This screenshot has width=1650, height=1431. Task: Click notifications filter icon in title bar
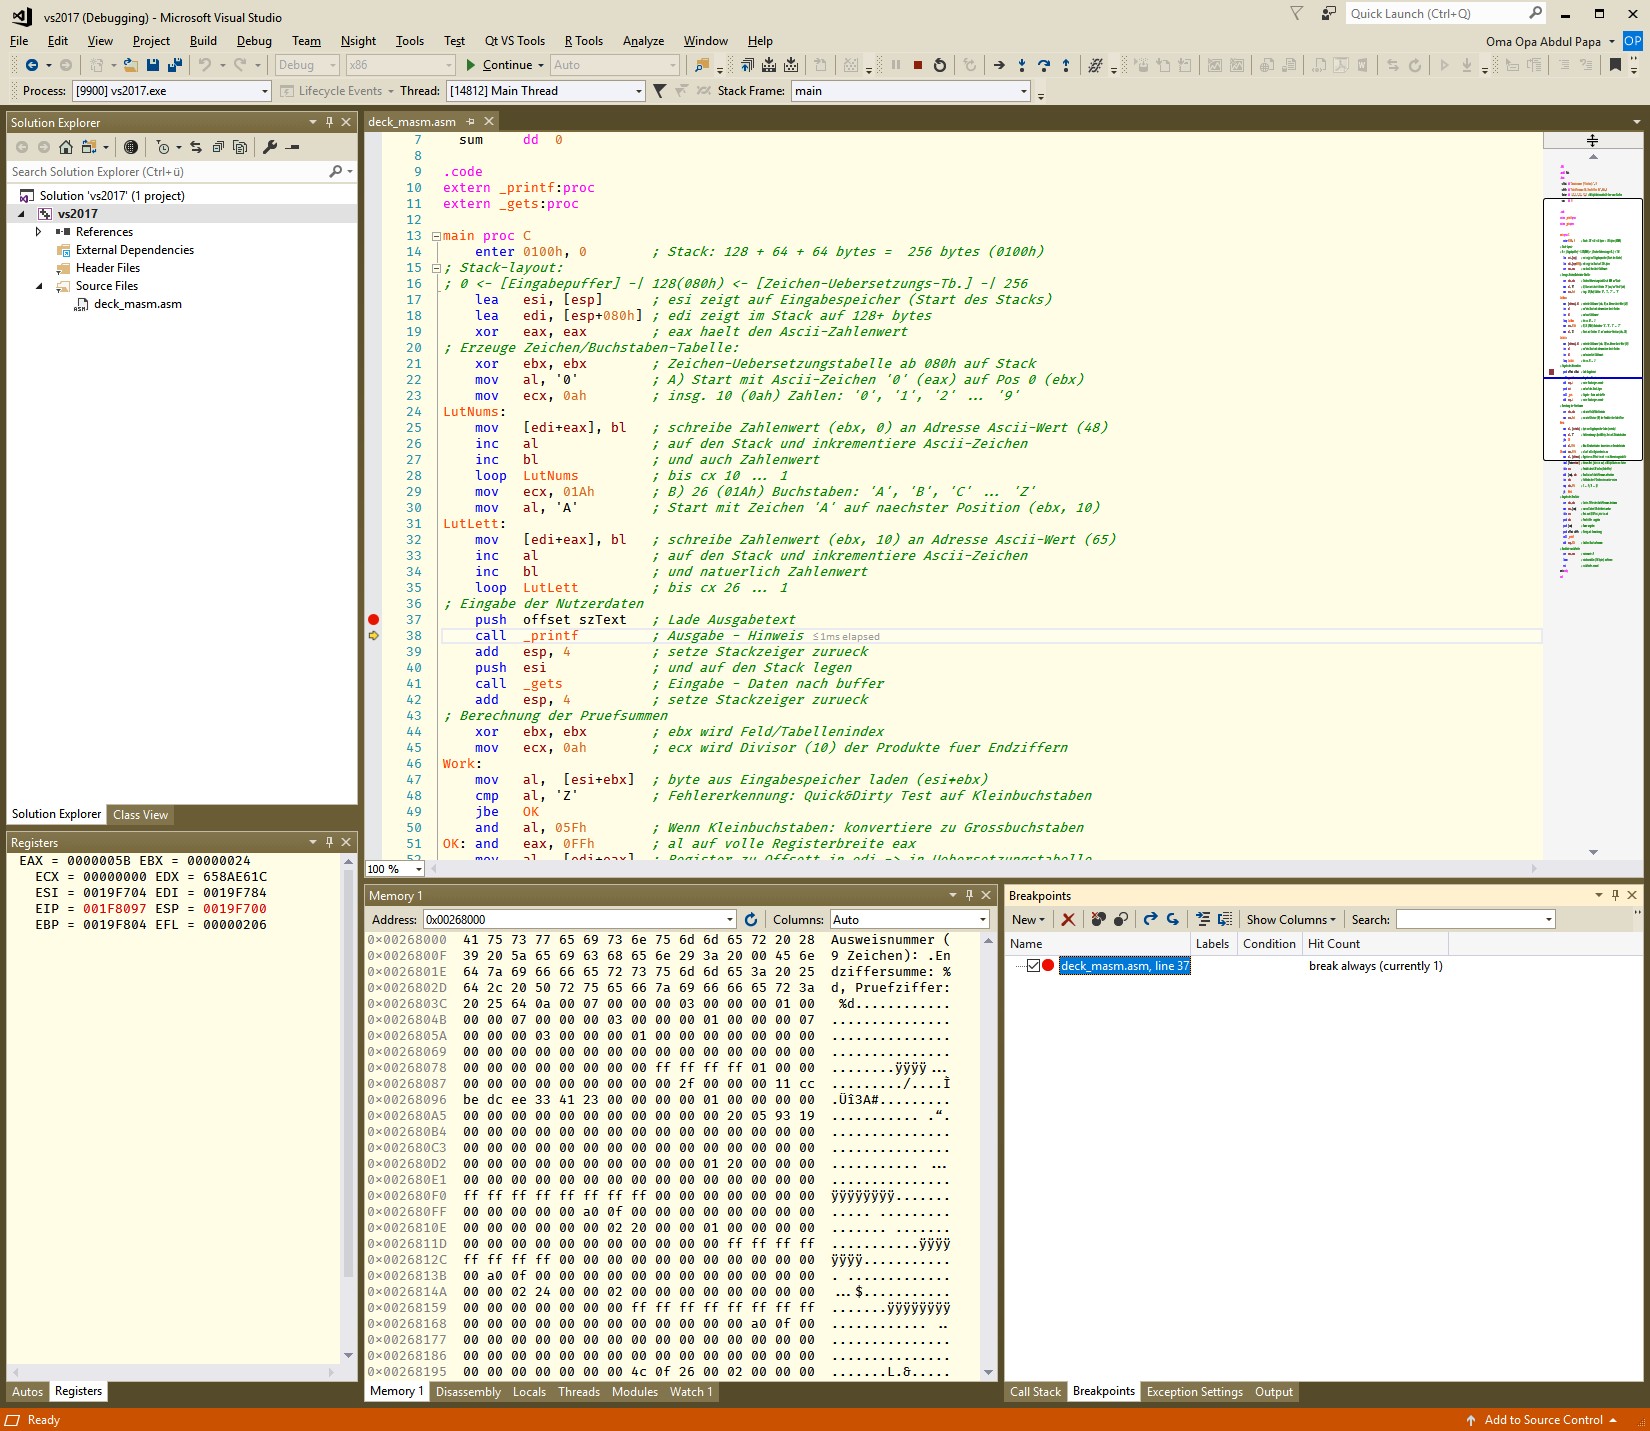pyautogui.click(x=1297, y=14)
